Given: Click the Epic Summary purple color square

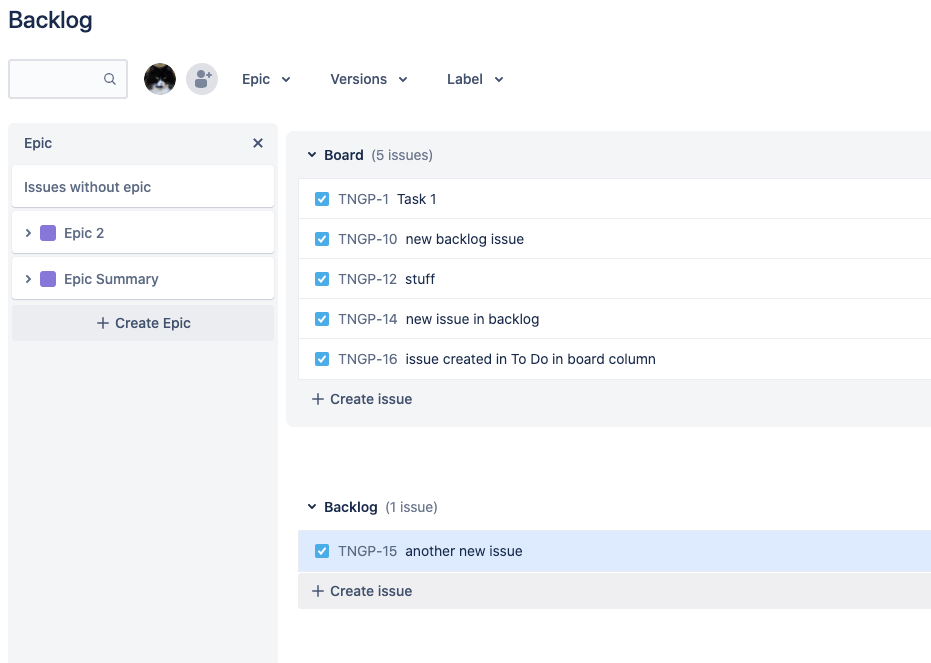Looking at the screenshot, I should pyautogui.click(x=48, y=279).
